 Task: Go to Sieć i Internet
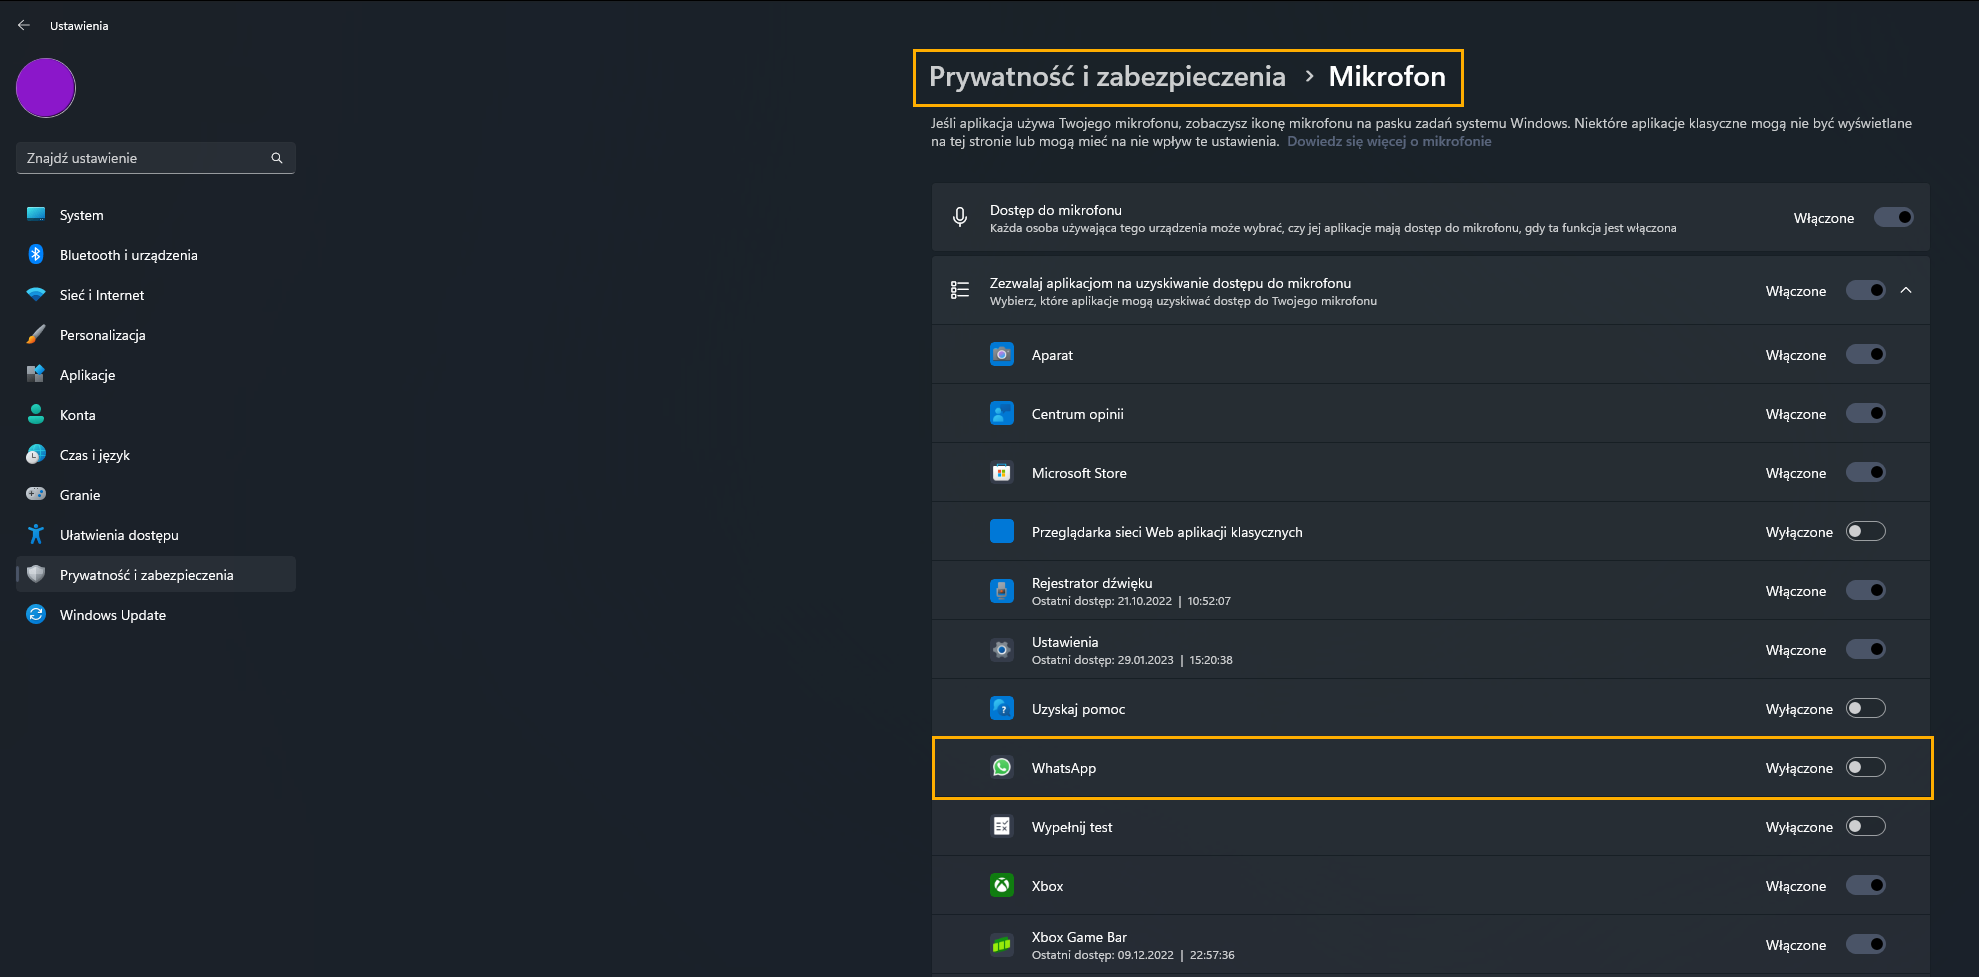[156, 294]
